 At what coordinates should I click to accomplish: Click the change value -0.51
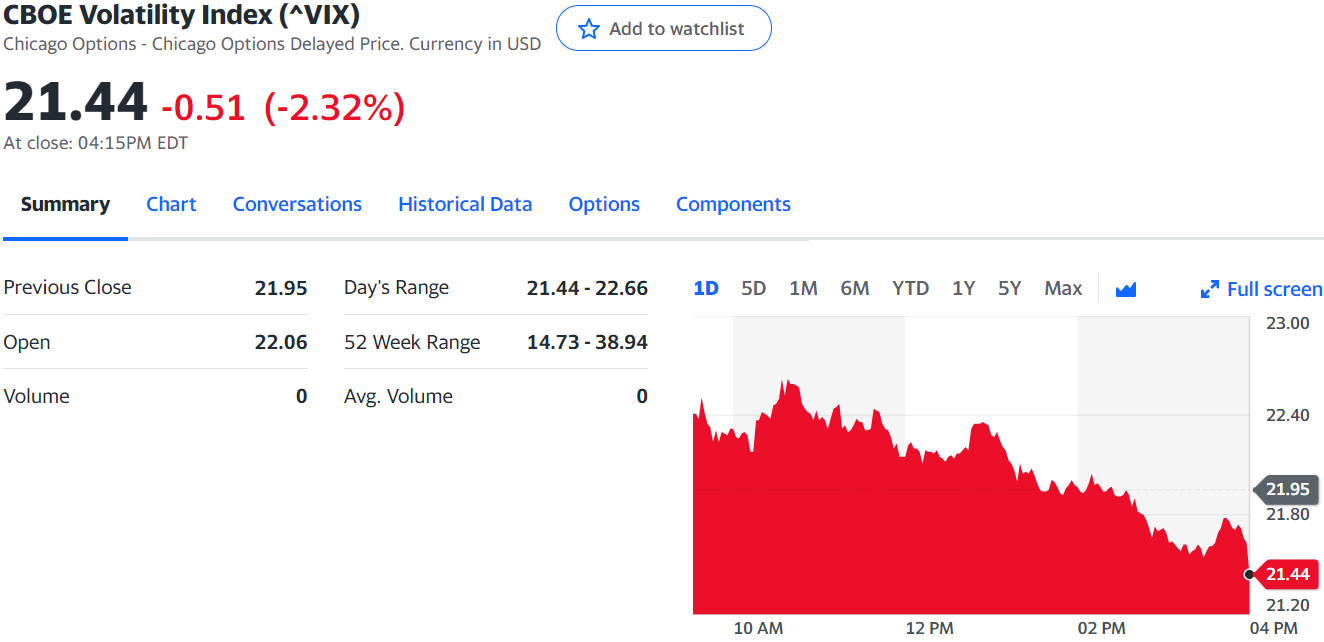(x=203, y=107)
